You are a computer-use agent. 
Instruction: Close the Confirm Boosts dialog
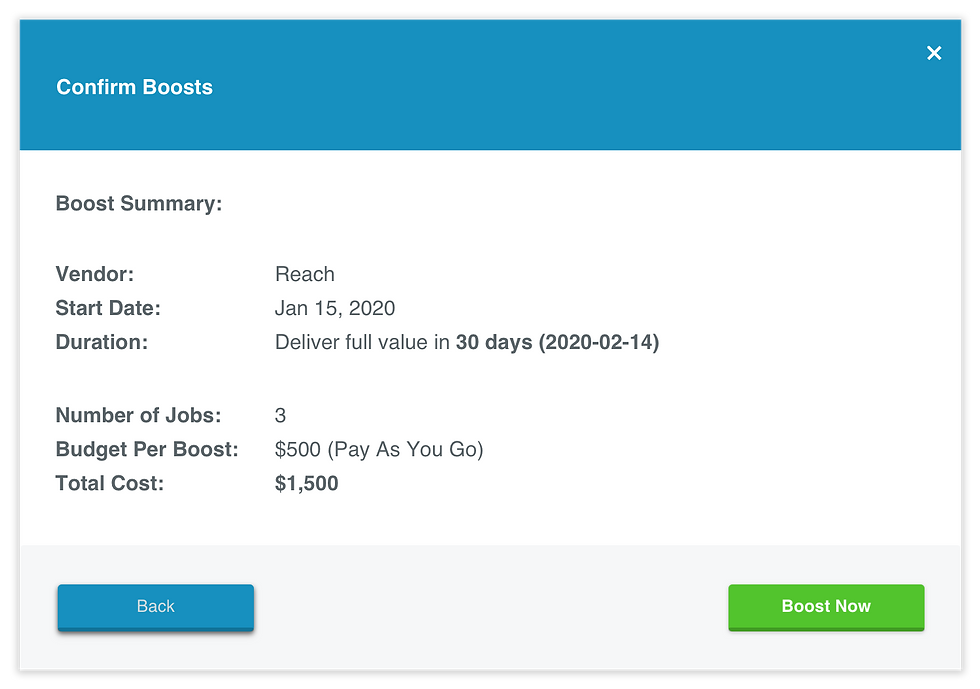[934, 53]
